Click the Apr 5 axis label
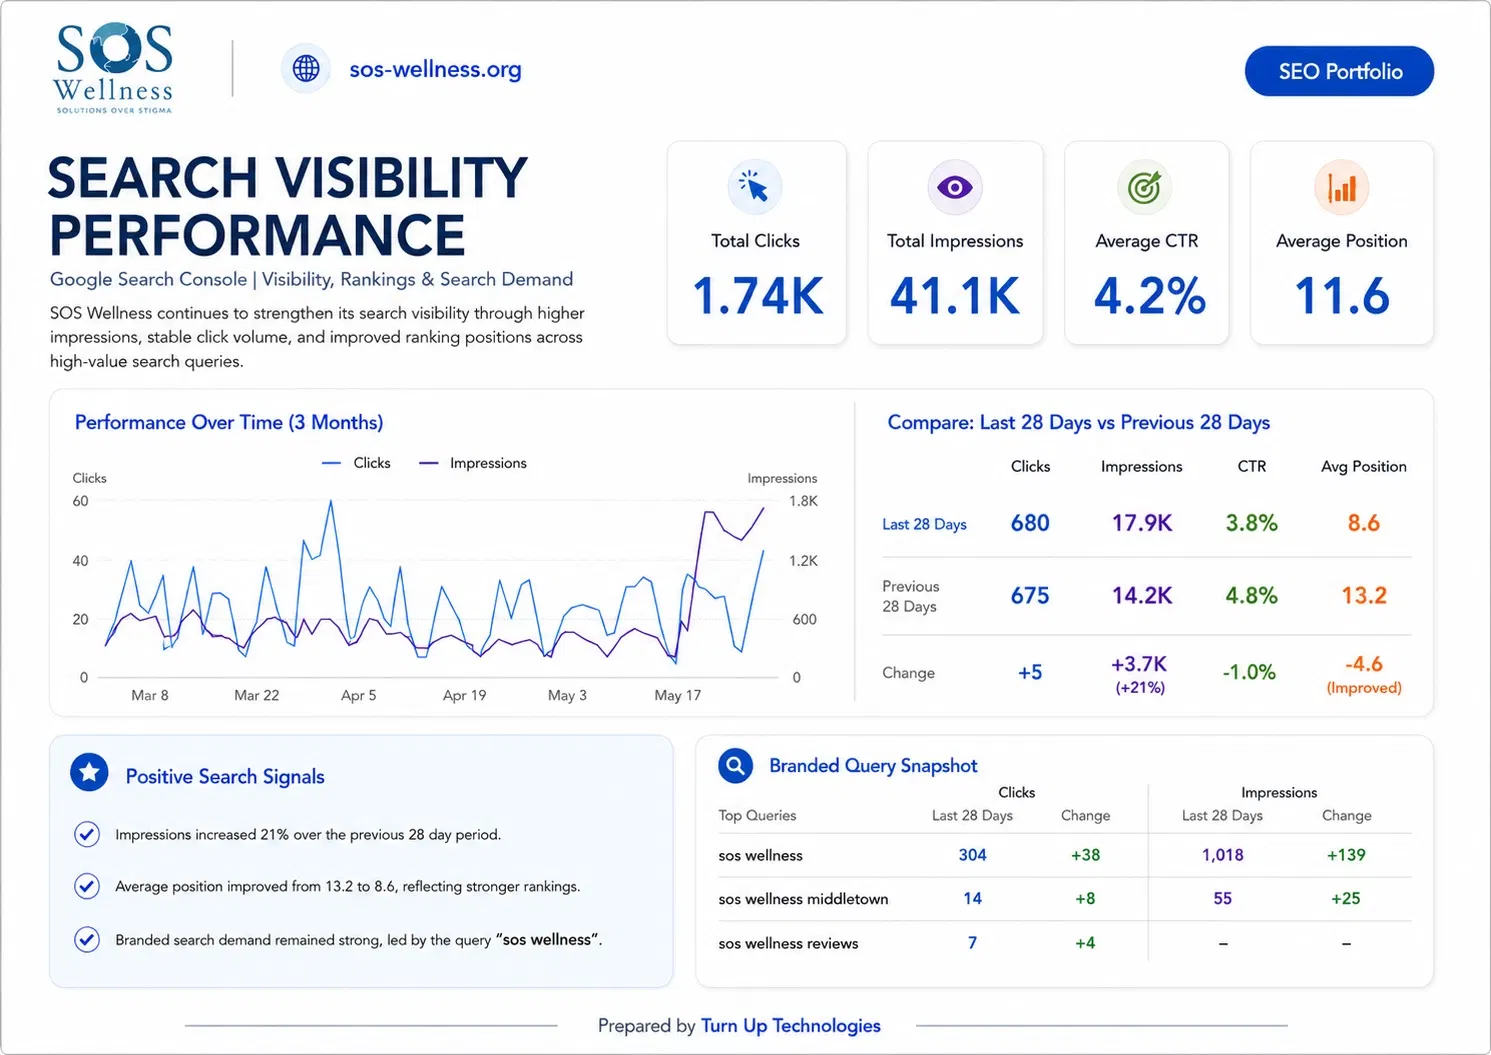The height and width of the screenshot is (1055, 1491). (x=359, y=695)
